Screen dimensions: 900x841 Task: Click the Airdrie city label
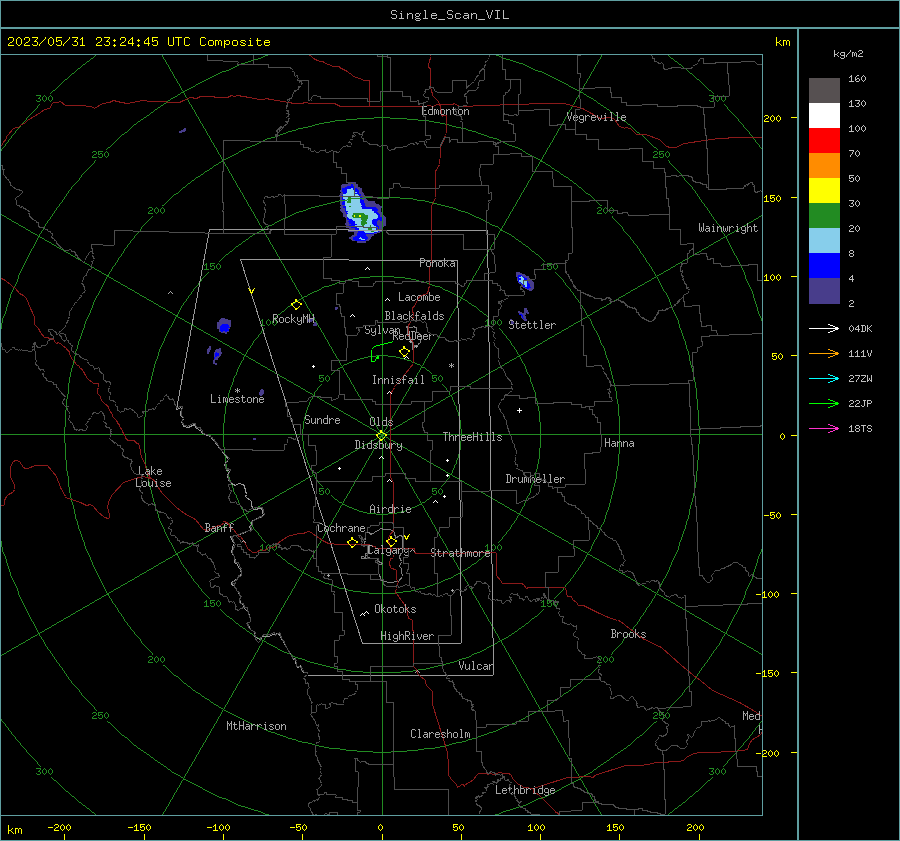point(390,509)
